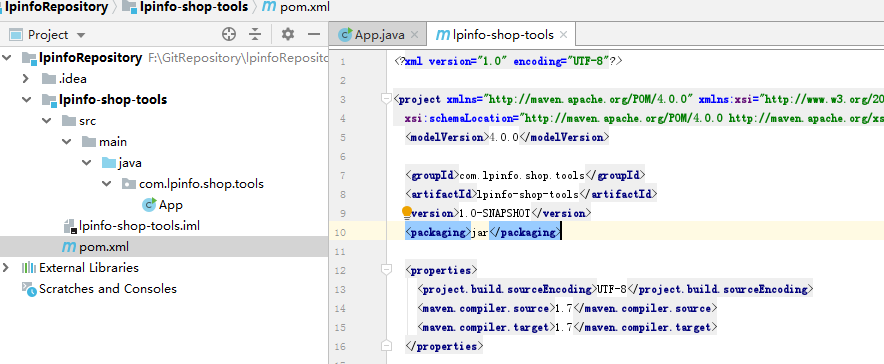Image resolution: width=884 pixels, height=364 pixels.
Task: Collapse the java source folder
Action: pyautogui.click(x=87, y=163)
